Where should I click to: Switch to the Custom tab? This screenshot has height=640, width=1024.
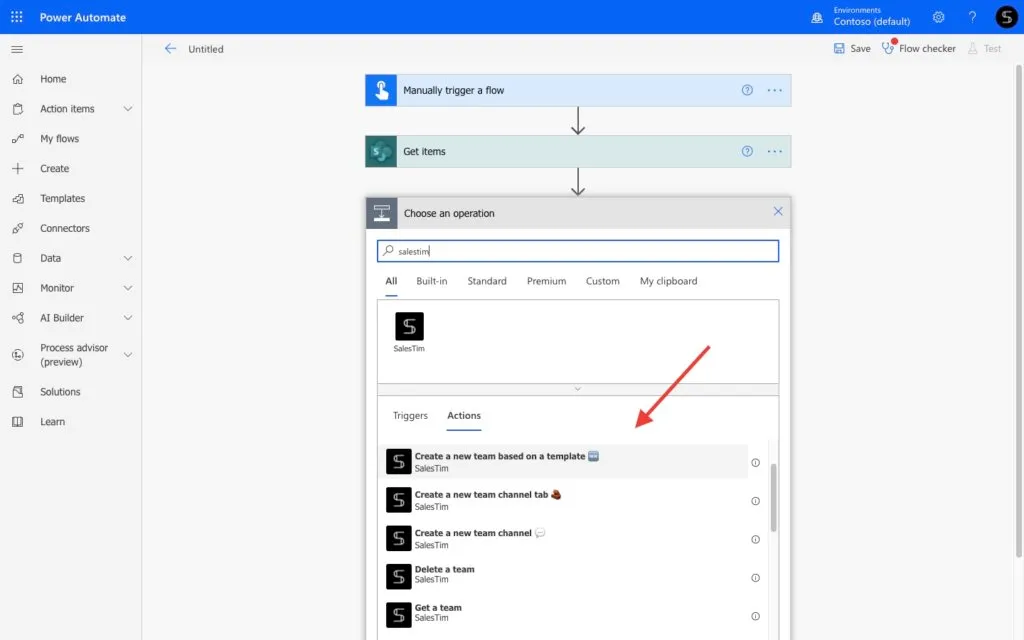(x=602, y=281)
